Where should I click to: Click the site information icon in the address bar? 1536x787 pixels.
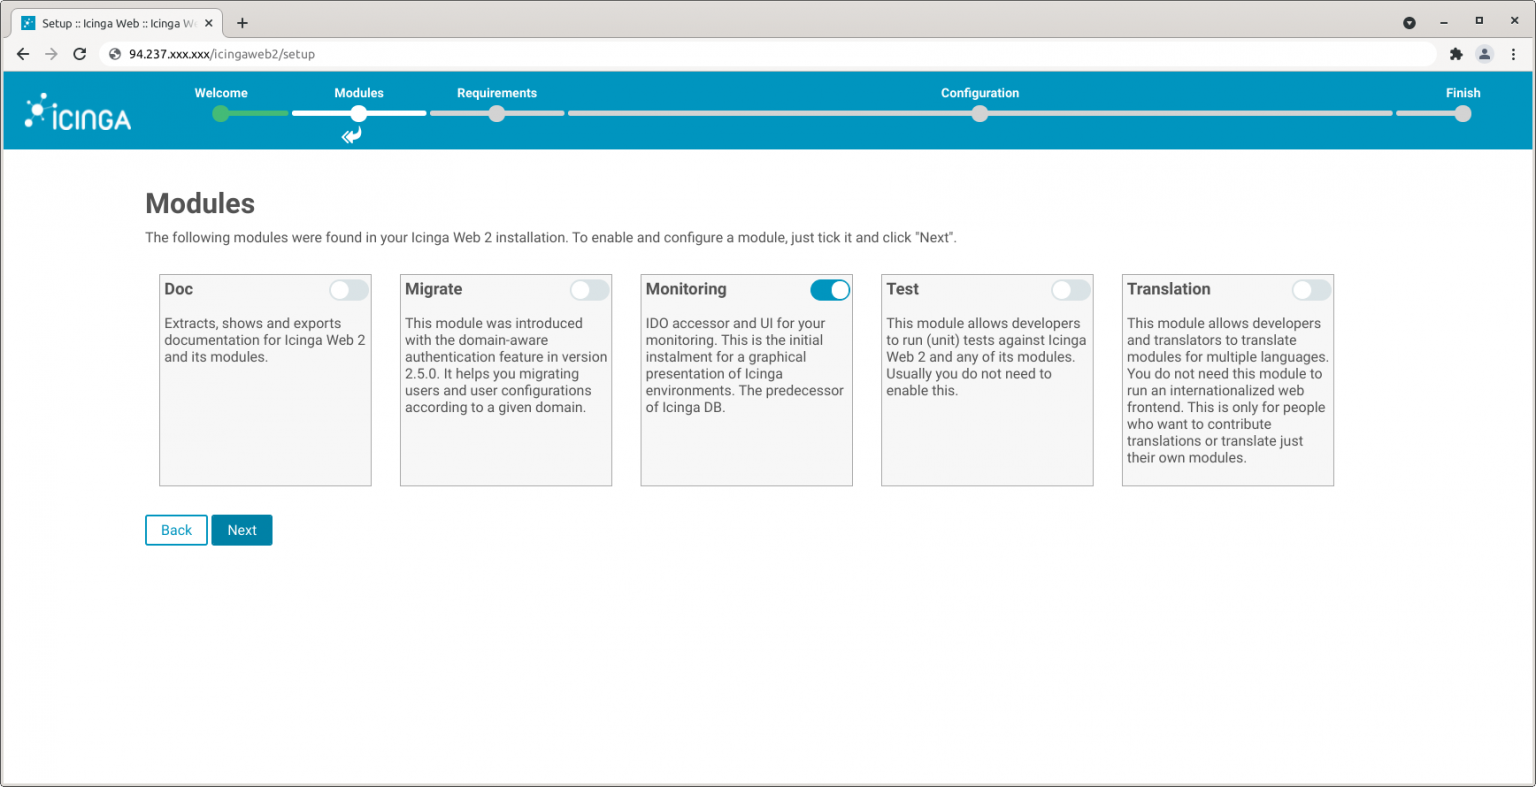tap(113, 54)
